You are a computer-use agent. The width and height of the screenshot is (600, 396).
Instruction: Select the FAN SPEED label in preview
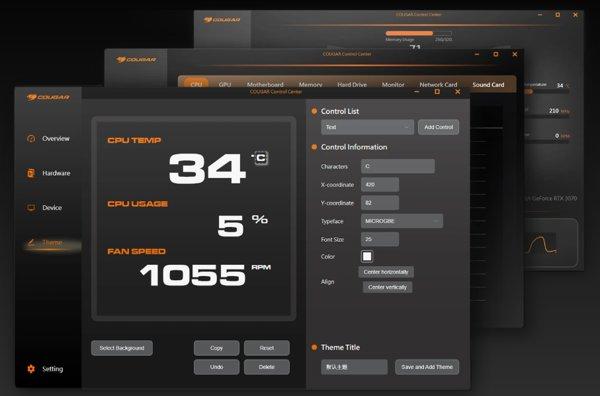click(x=137, y=251)
